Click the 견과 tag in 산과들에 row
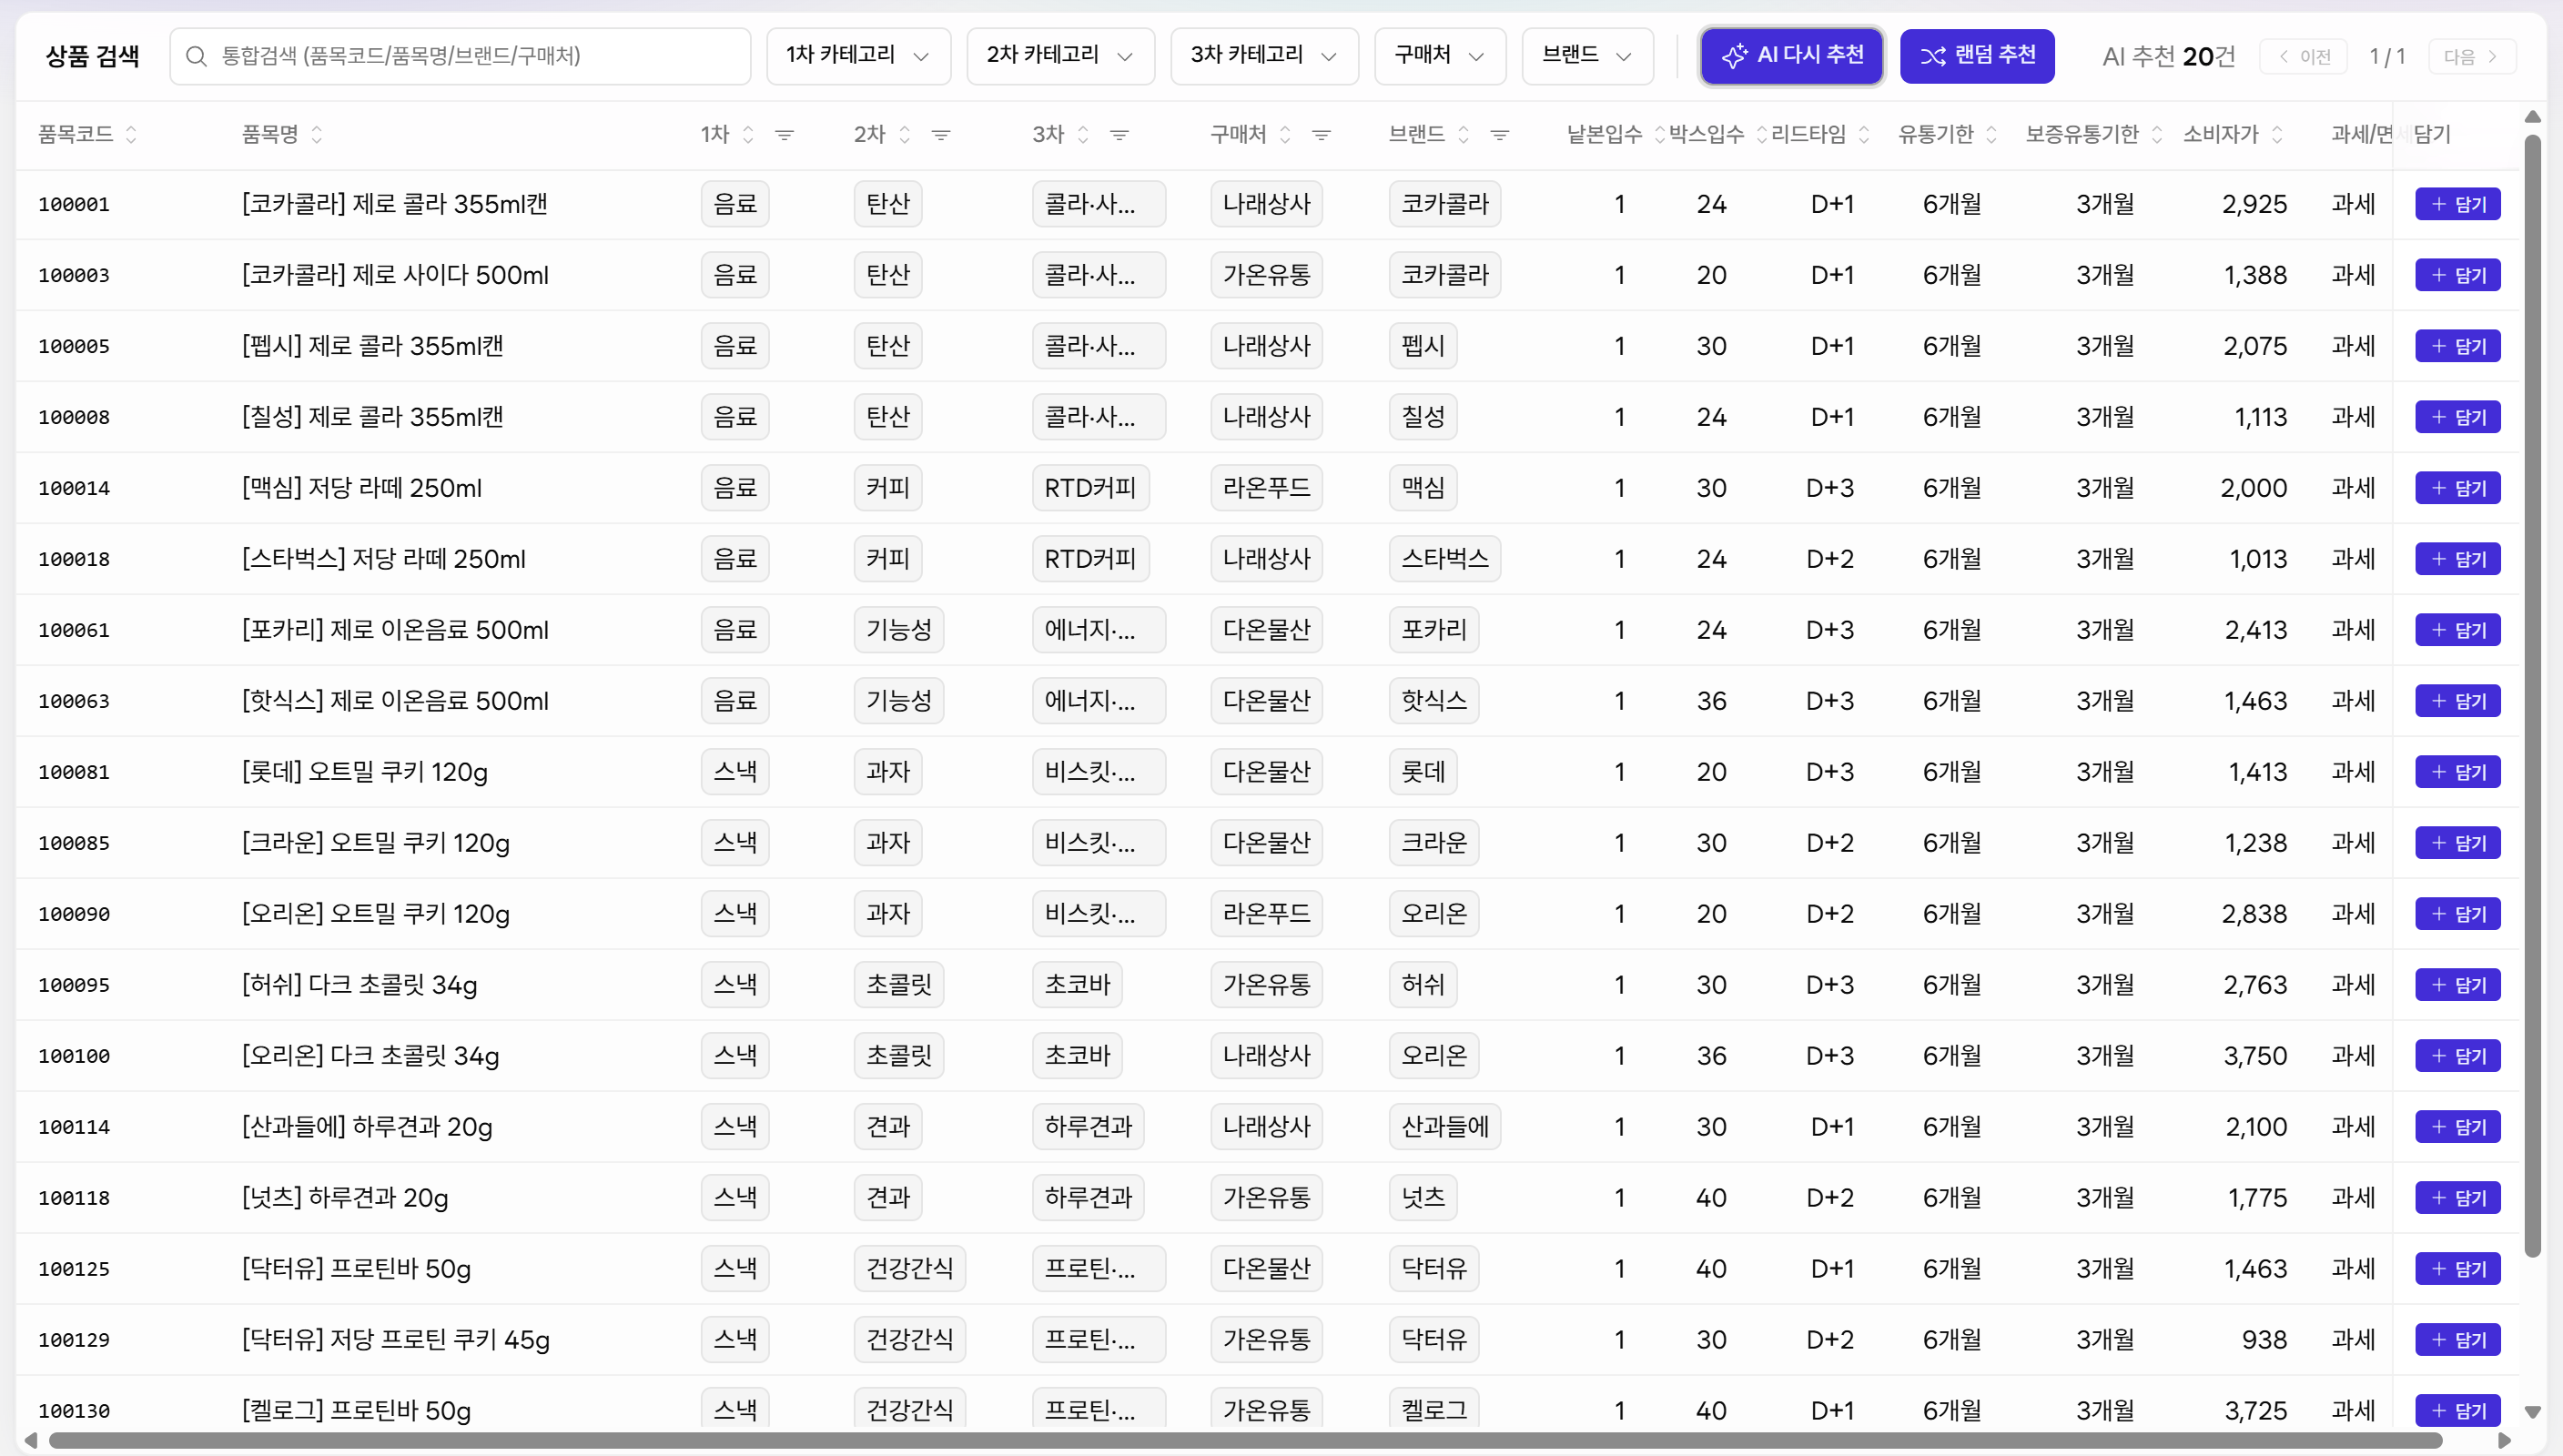2563x1456 pixels. pyautogui.click(x=888, y=1127)
